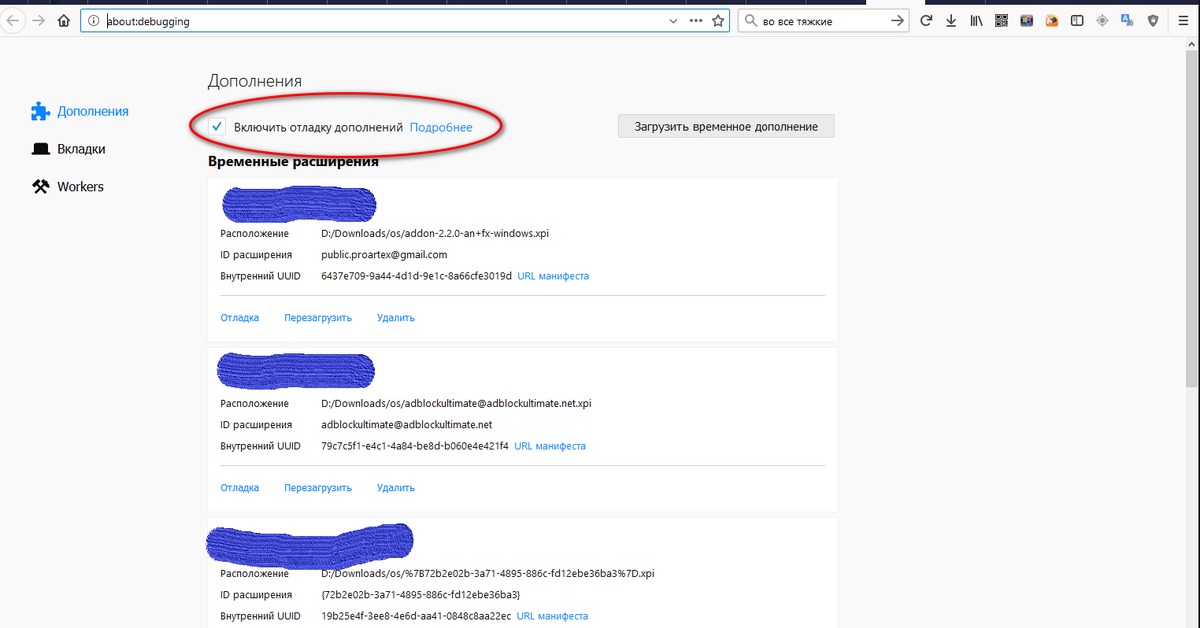Screen dimensions: 1200x628
Task: Bookmark this page with the star icon
Action: tap(718, 21)
